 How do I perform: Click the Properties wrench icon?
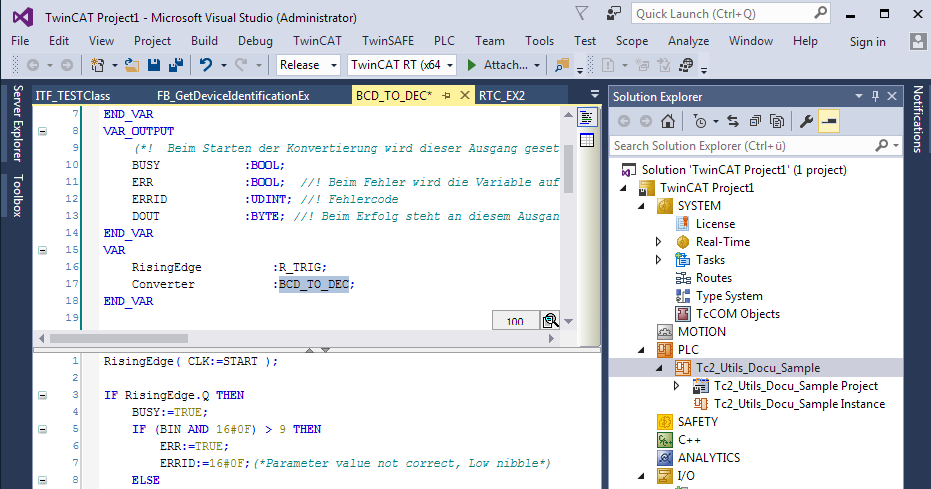pos(806,121)
